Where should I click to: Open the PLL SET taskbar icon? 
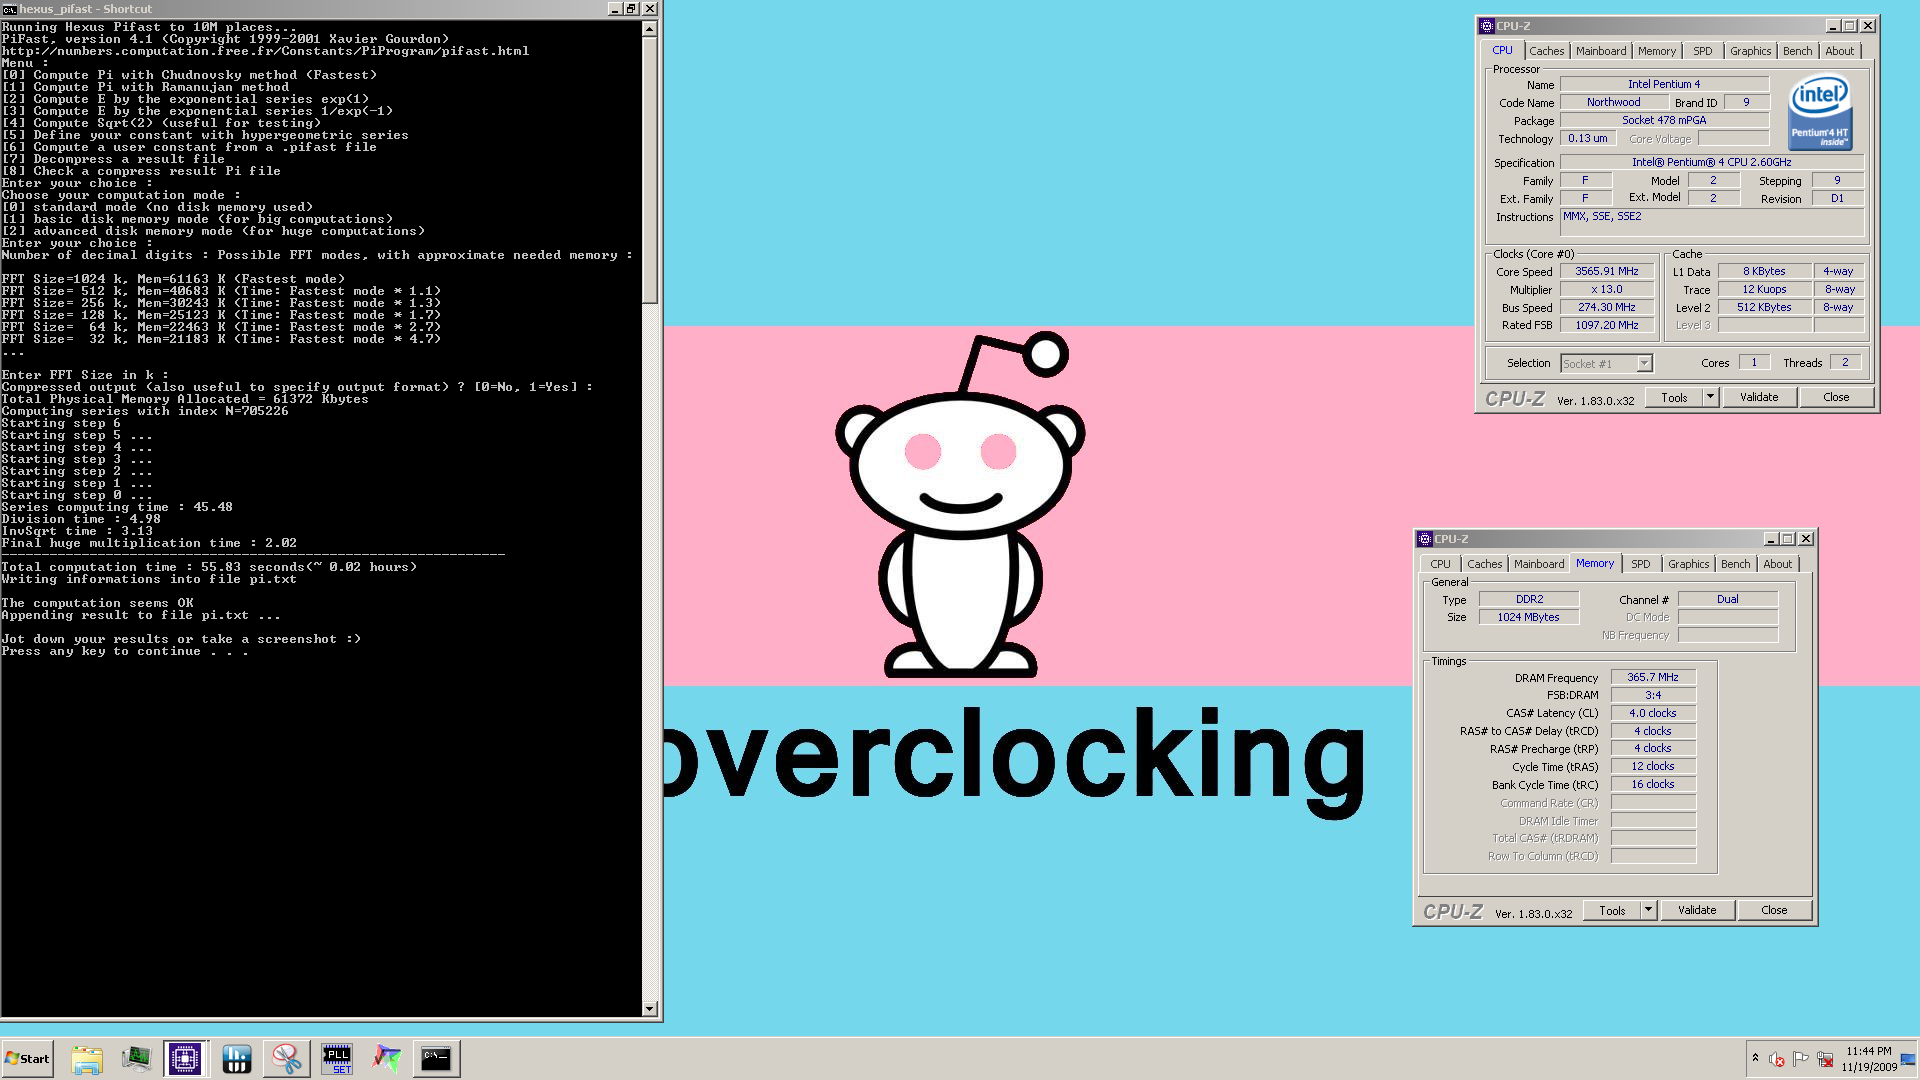tap(336, 1059)
